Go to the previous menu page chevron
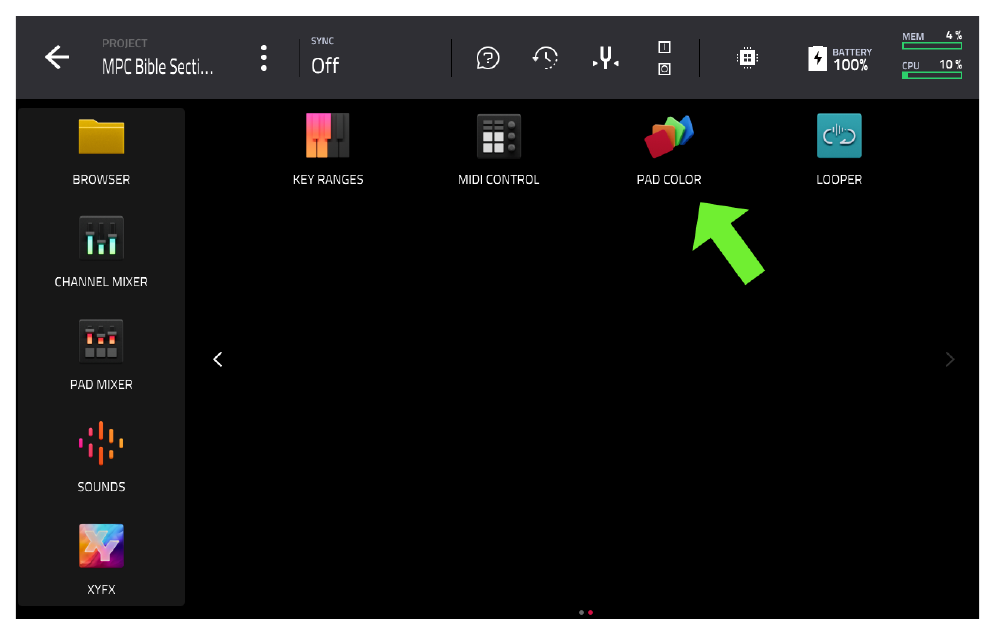 tap(218, 360)
